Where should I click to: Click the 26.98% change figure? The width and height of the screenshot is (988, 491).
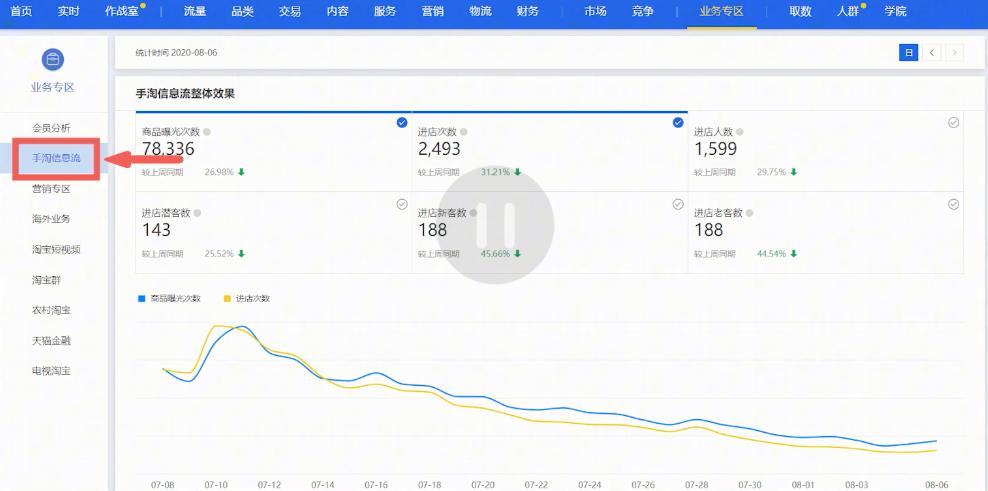point(219,172)
